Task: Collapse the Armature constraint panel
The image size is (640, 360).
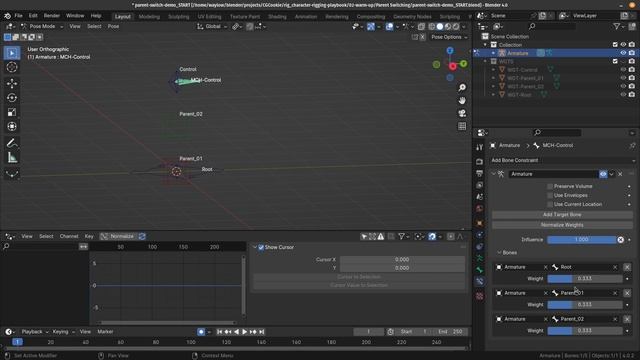Action: pos(493,174)
